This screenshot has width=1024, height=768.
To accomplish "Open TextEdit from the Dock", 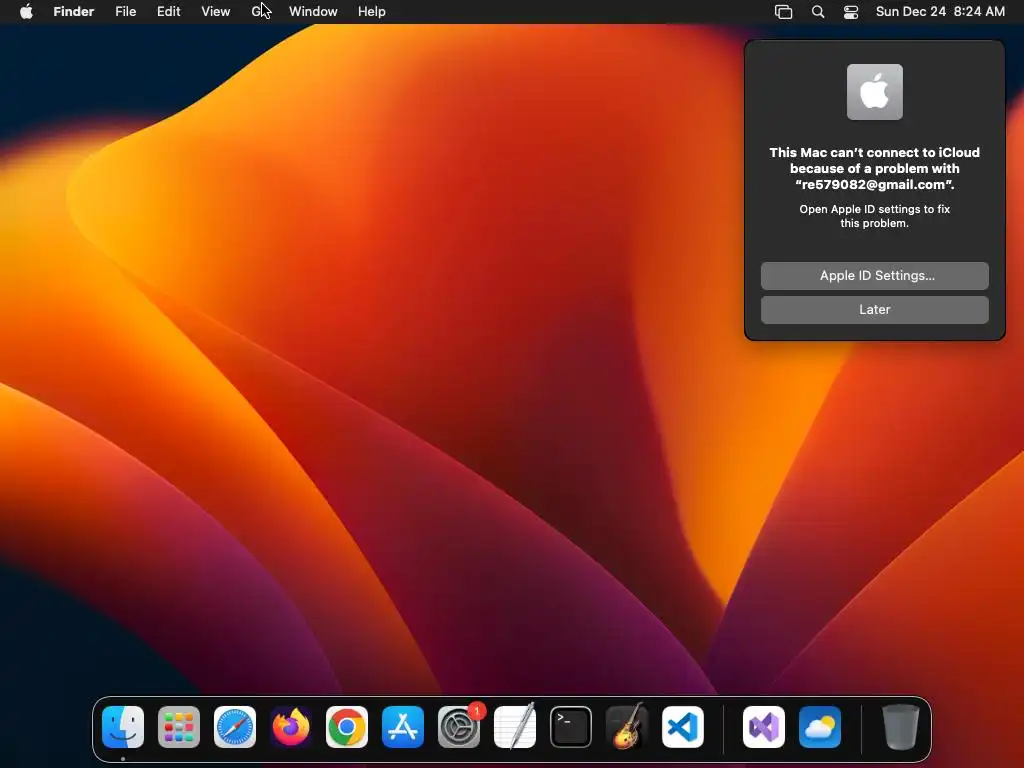I will pyautogui.click(x=515, y=726).
